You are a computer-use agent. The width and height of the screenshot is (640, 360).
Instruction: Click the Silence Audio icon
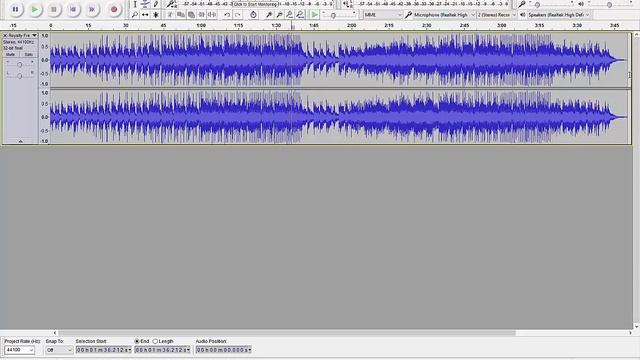[212, 15]
